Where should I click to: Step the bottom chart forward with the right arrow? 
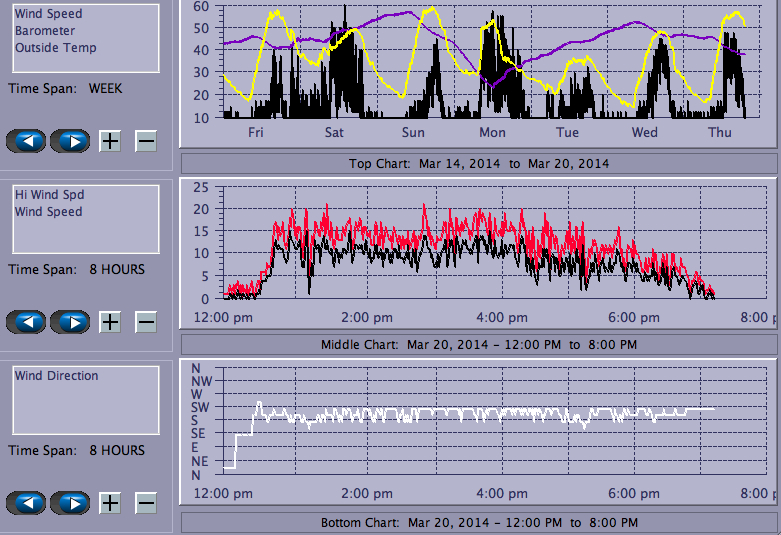coord(70,503)
